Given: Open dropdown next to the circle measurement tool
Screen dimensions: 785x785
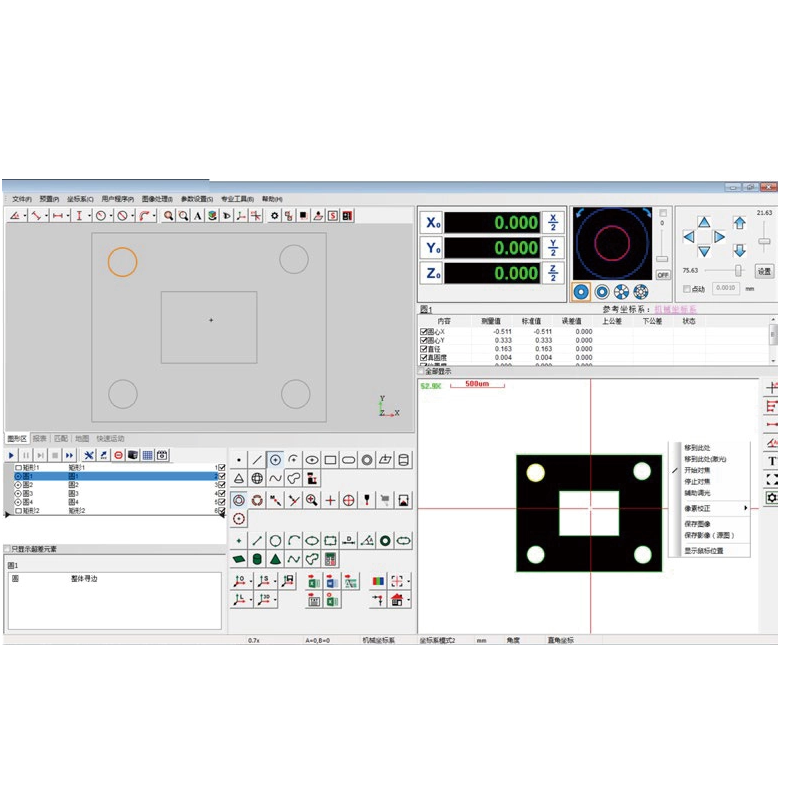Looking at the screenshot, I should [111, 216].
